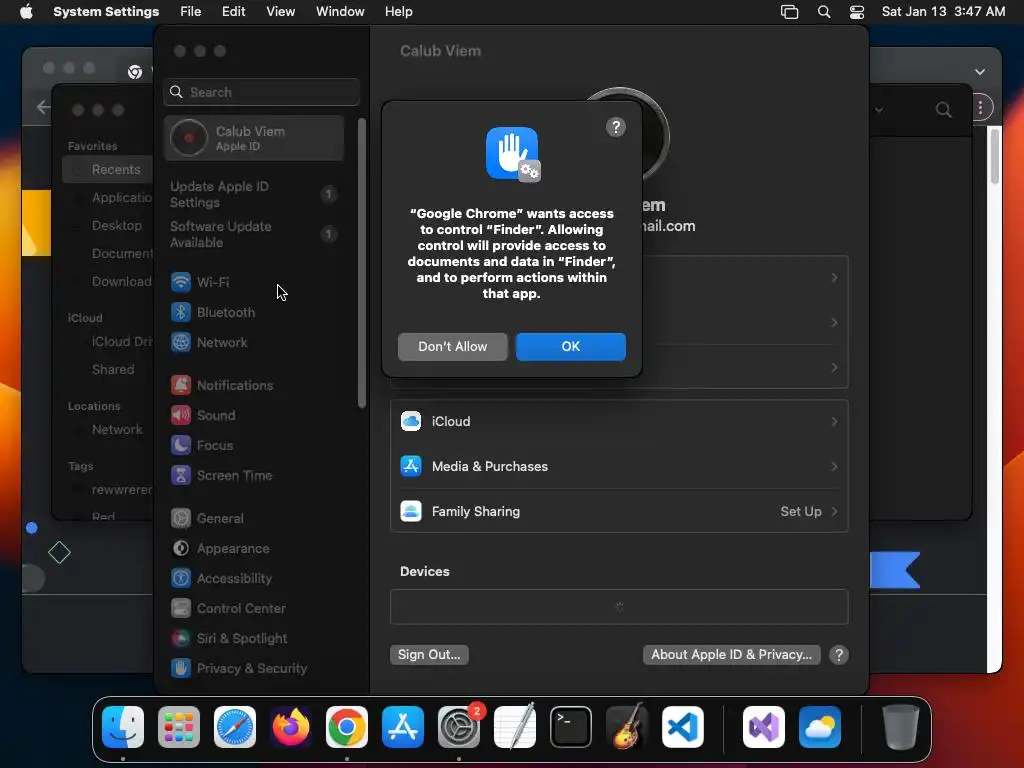
Task: Open Privacy & Security hand icon
Action: click(181, 669)
